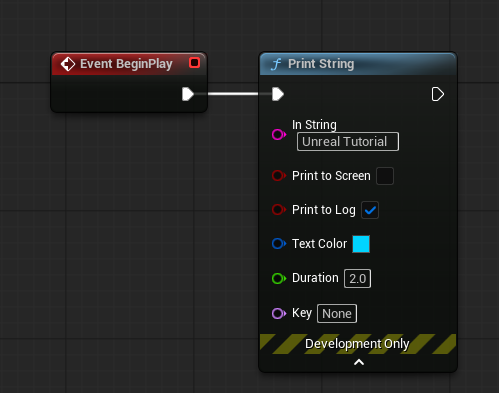Screen dimensions: 499x393
Task: Click the green Duration float pin
Action: click(x=279, y=278)
